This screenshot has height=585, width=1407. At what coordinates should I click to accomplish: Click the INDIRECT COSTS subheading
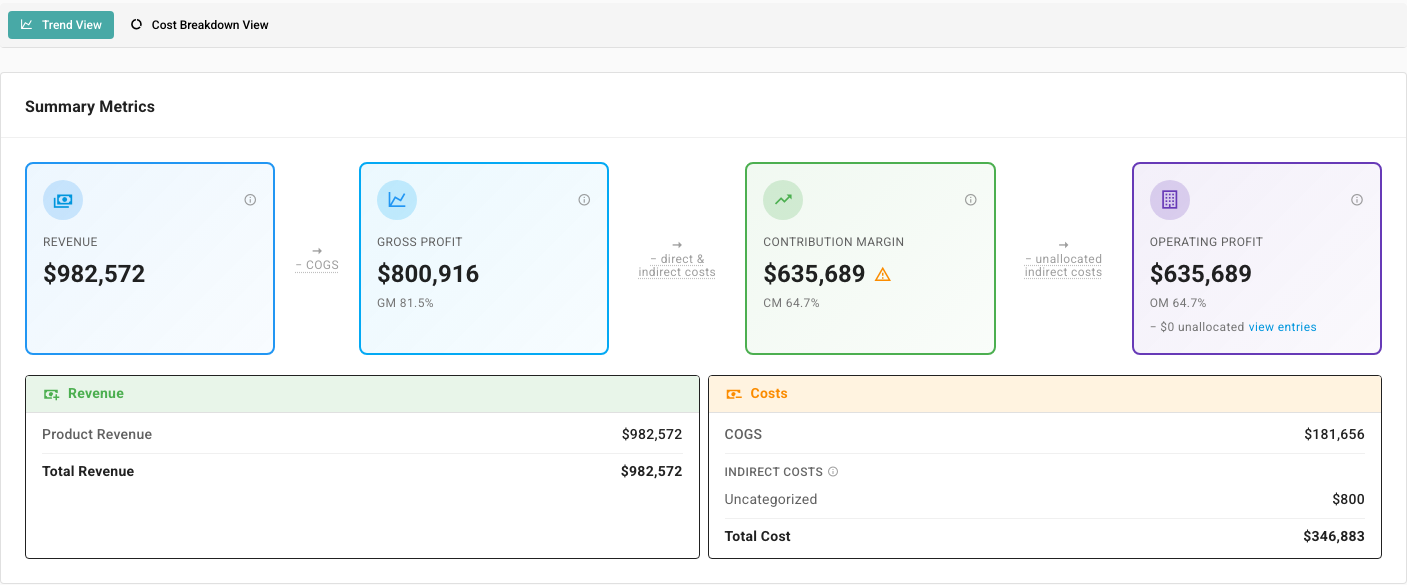coord(774,472)
